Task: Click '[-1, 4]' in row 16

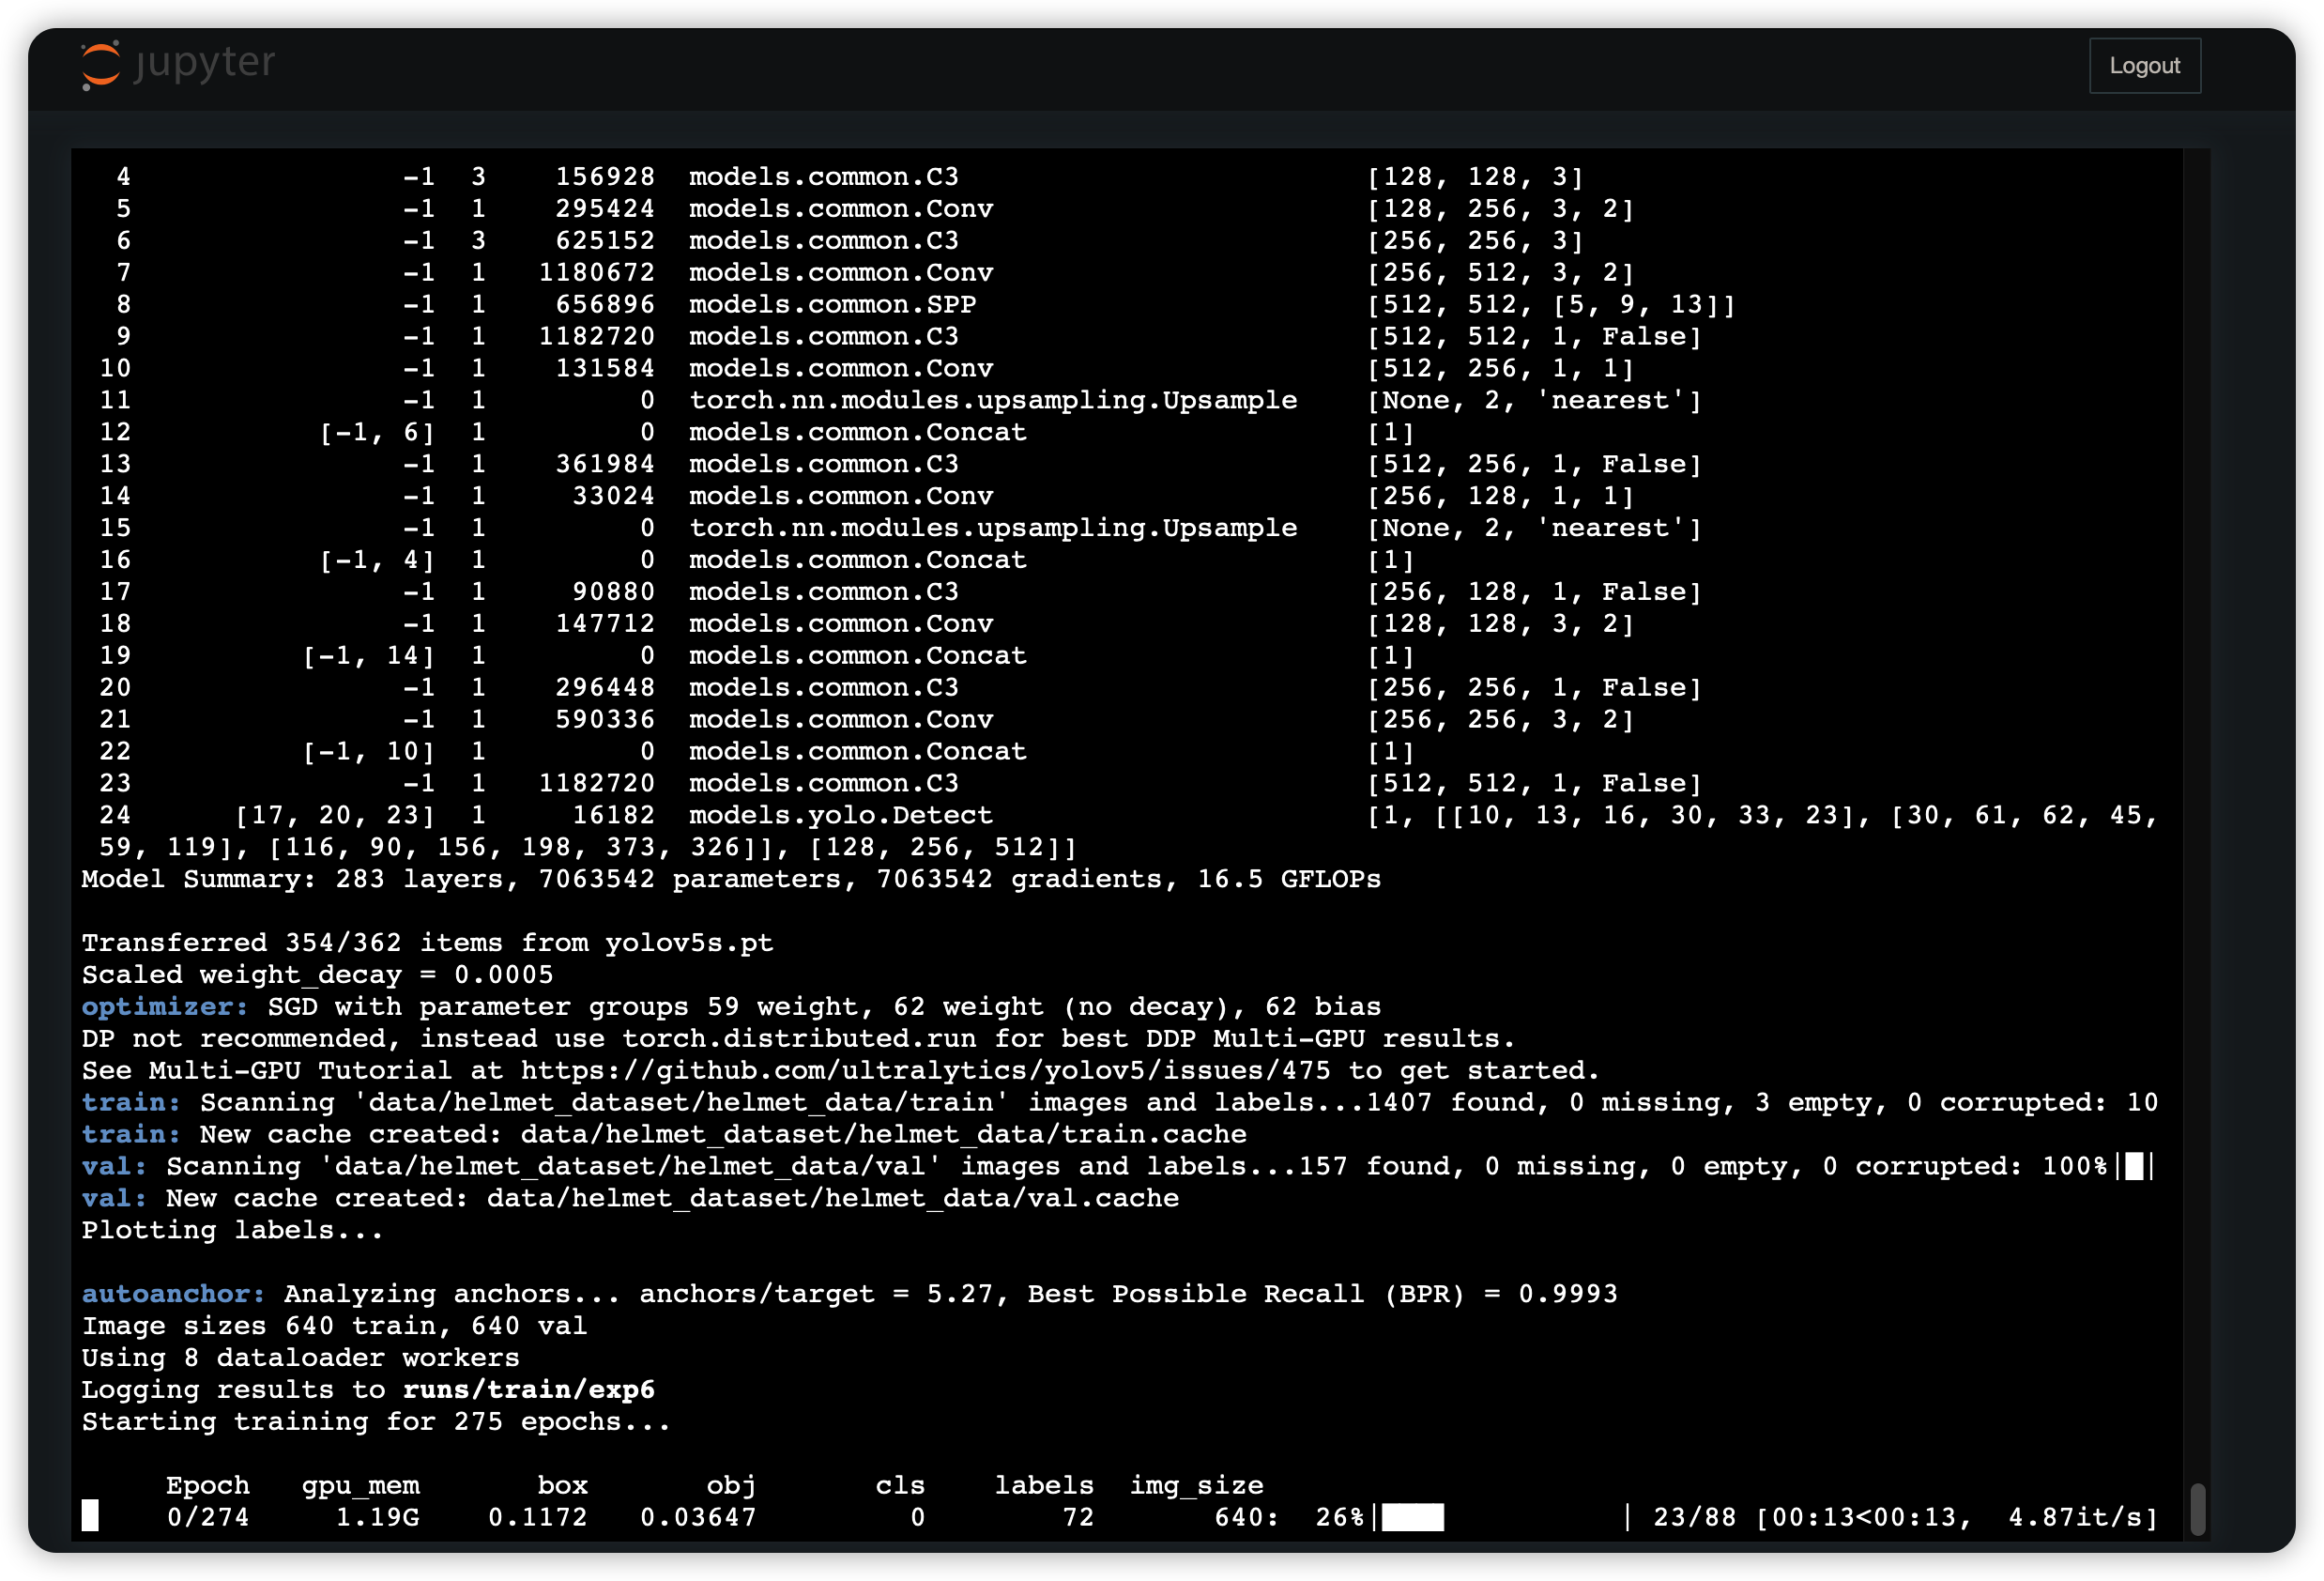Action: point(377,559)
